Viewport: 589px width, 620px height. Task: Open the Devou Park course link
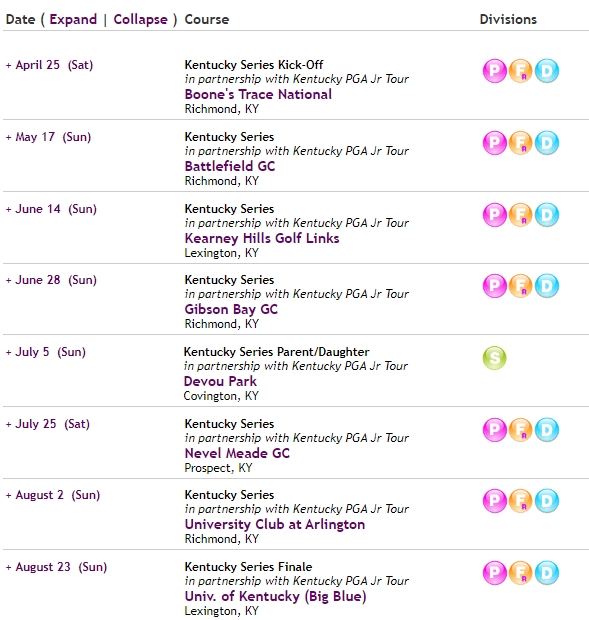pyautogui.click(x=220, y=382)
